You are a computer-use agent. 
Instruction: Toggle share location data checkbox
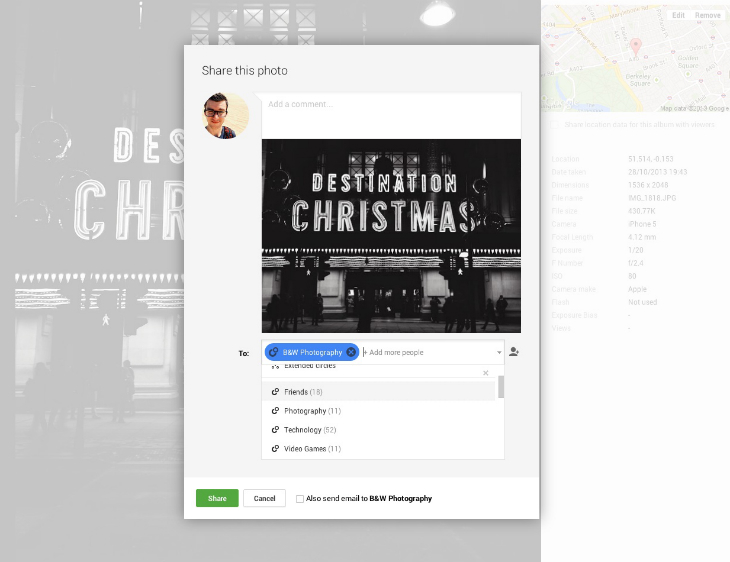pyautogui.click(x=554, y=124)
